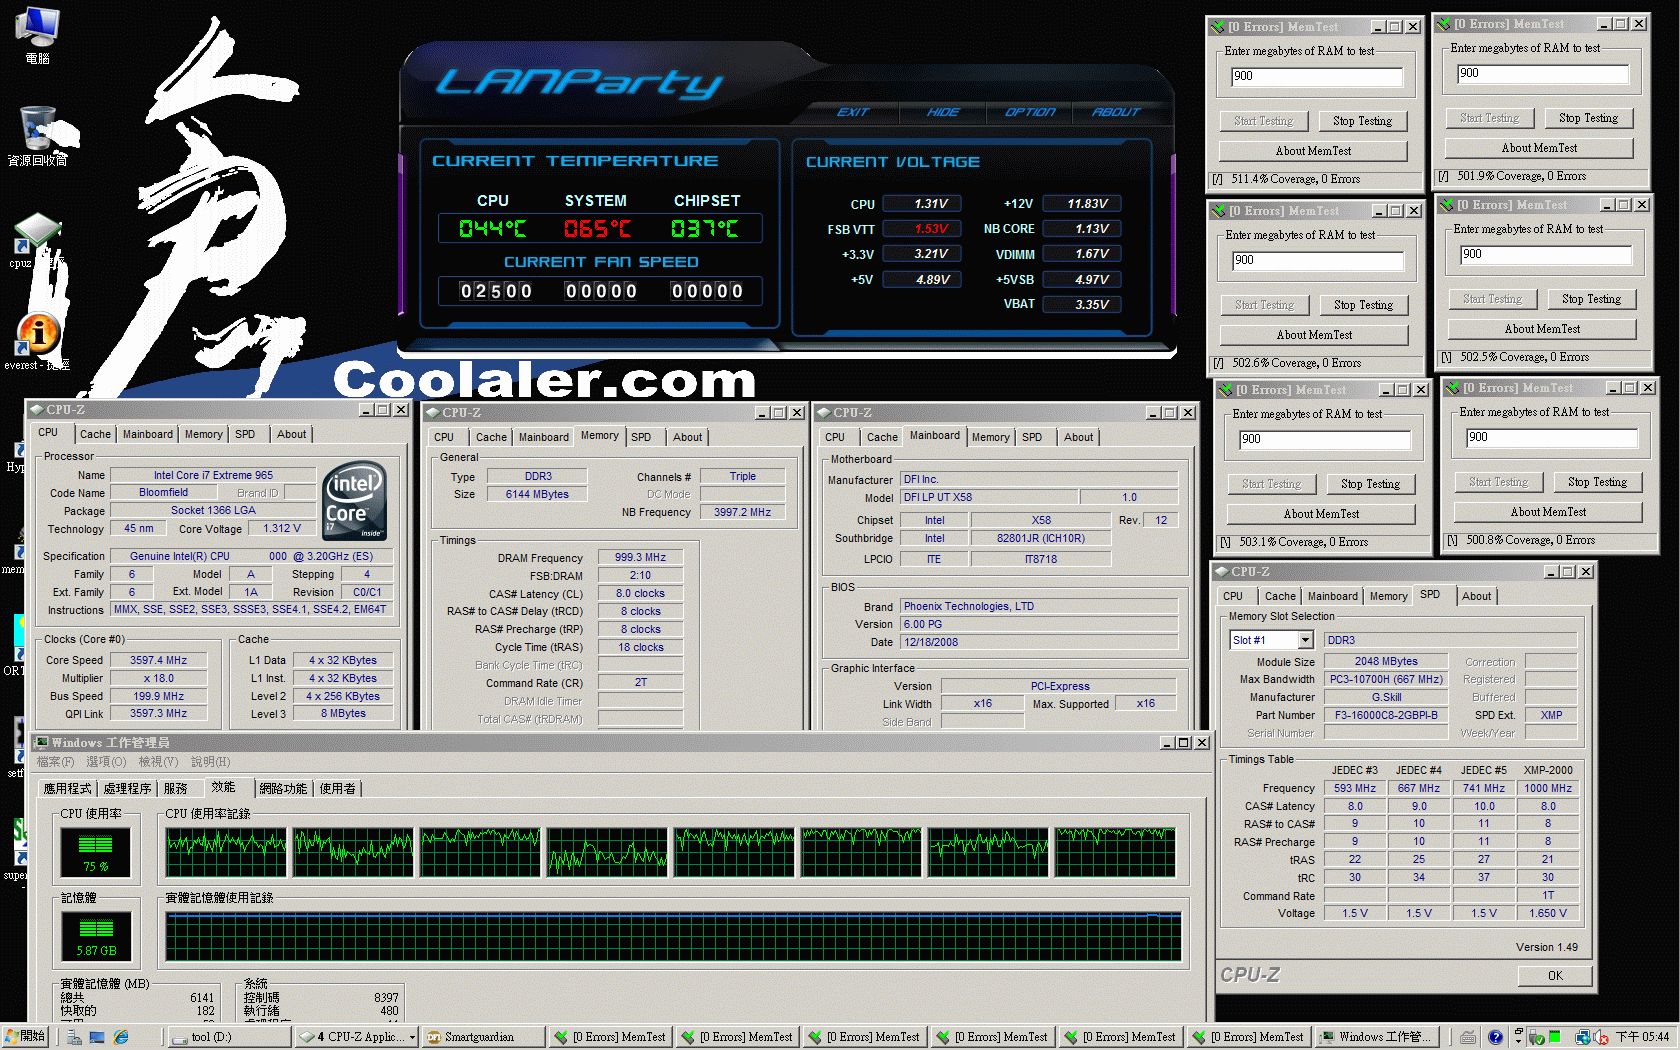1680x1050 pixels.
Task: Stop Testing in MemTest with 503.1% coverage
Action: click(1370, 484)
